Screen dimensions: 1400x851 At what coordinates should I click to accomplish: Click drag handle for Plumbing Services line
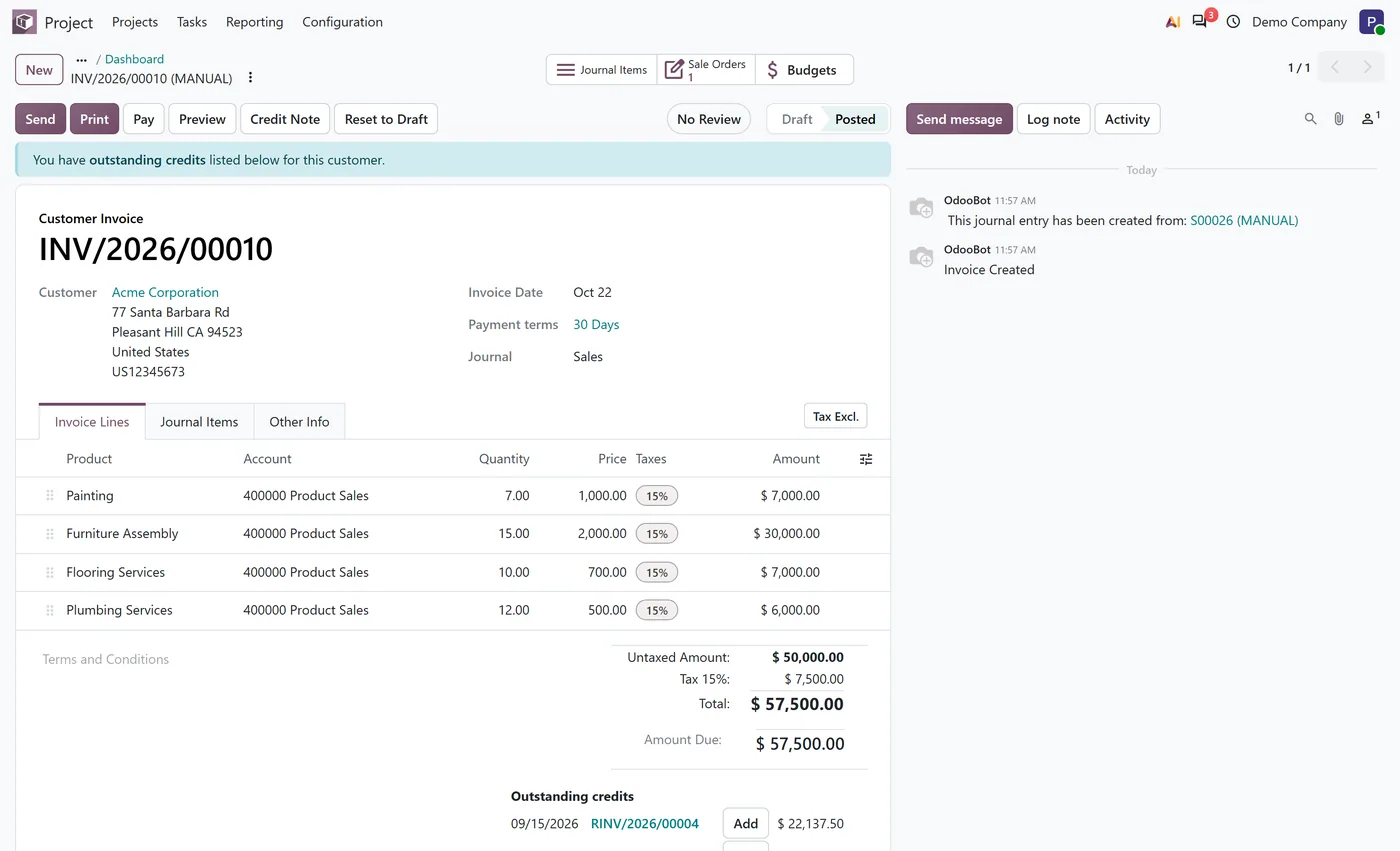(49, 611)
